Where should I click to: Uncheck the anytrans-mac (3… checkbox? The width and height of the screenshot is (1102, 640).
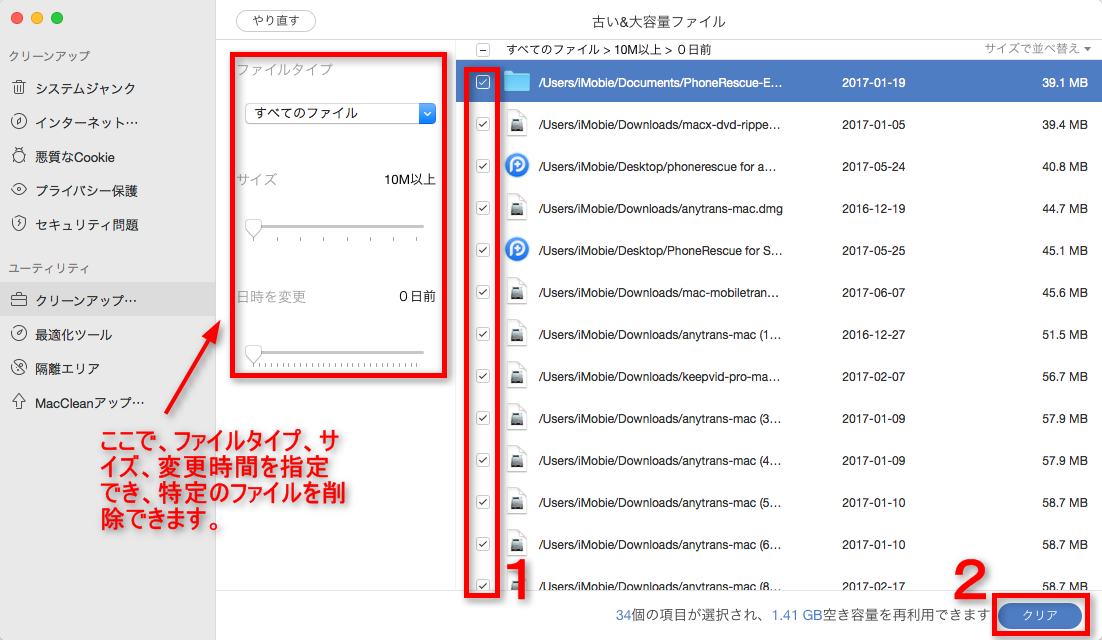click(483, 419)
